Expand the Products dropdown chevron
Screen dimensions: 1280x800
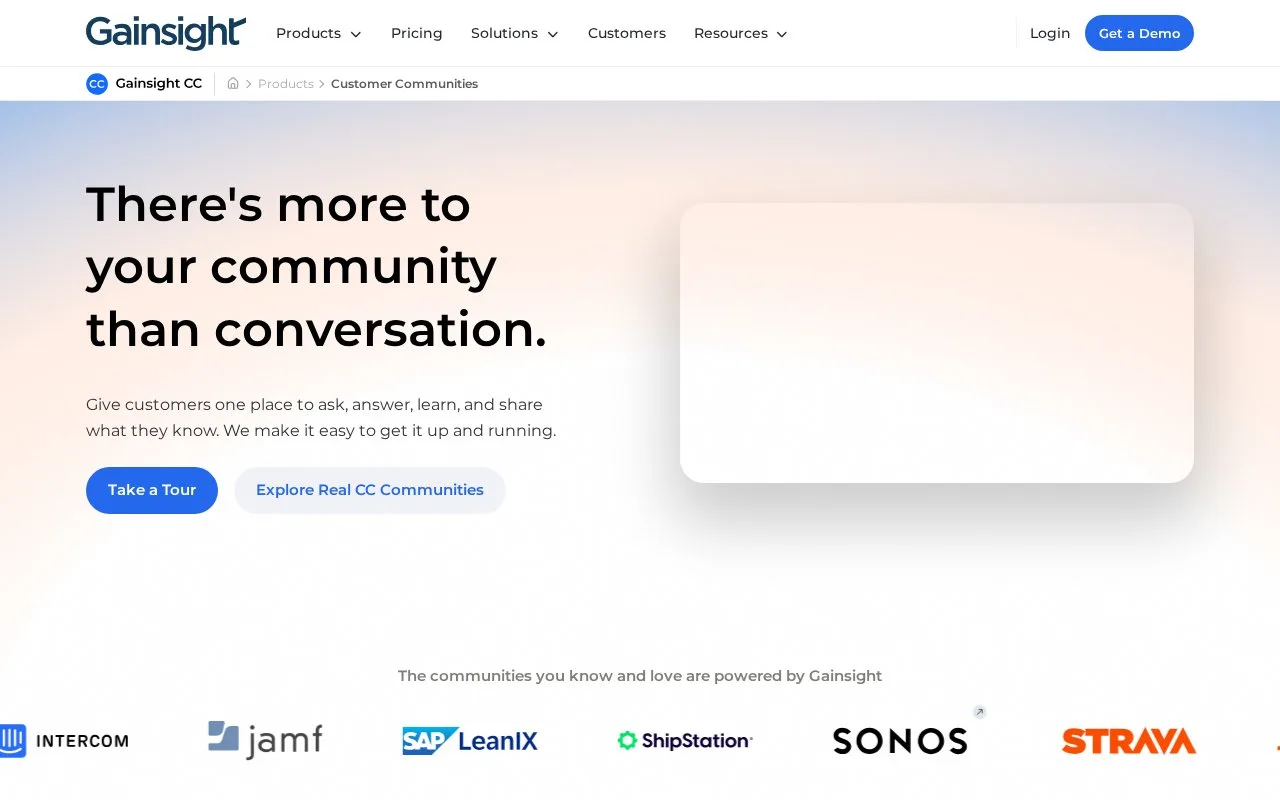(356, 34)
